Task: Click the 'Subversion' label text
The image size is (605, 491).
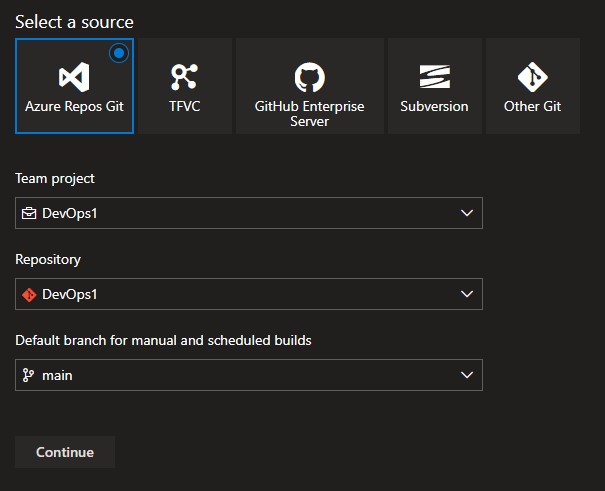Action: [x=434, y=106]
